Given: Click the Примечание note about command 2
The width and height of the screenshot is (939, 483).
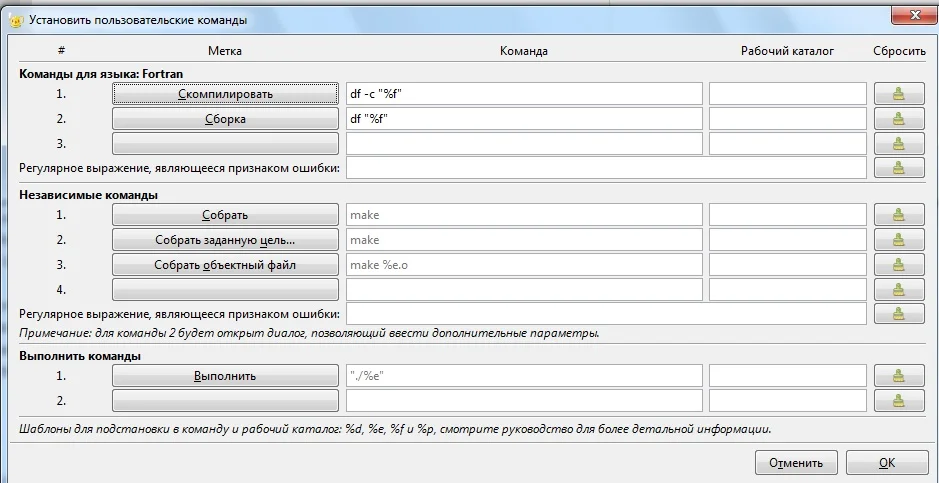Looking at the screenshot, I should tap(309, 332).
